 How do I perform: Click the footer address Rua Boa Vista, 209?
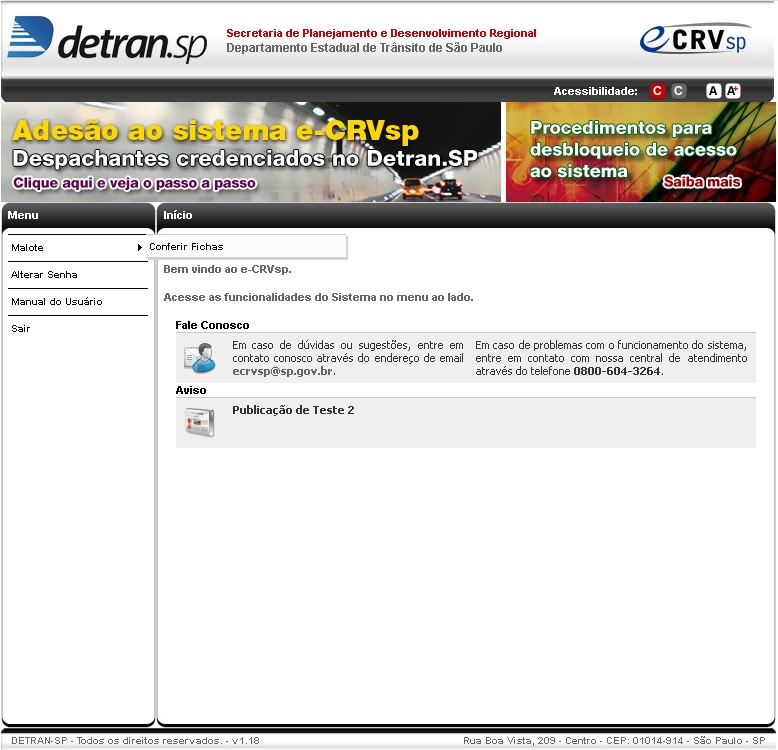tap(614, 741)
